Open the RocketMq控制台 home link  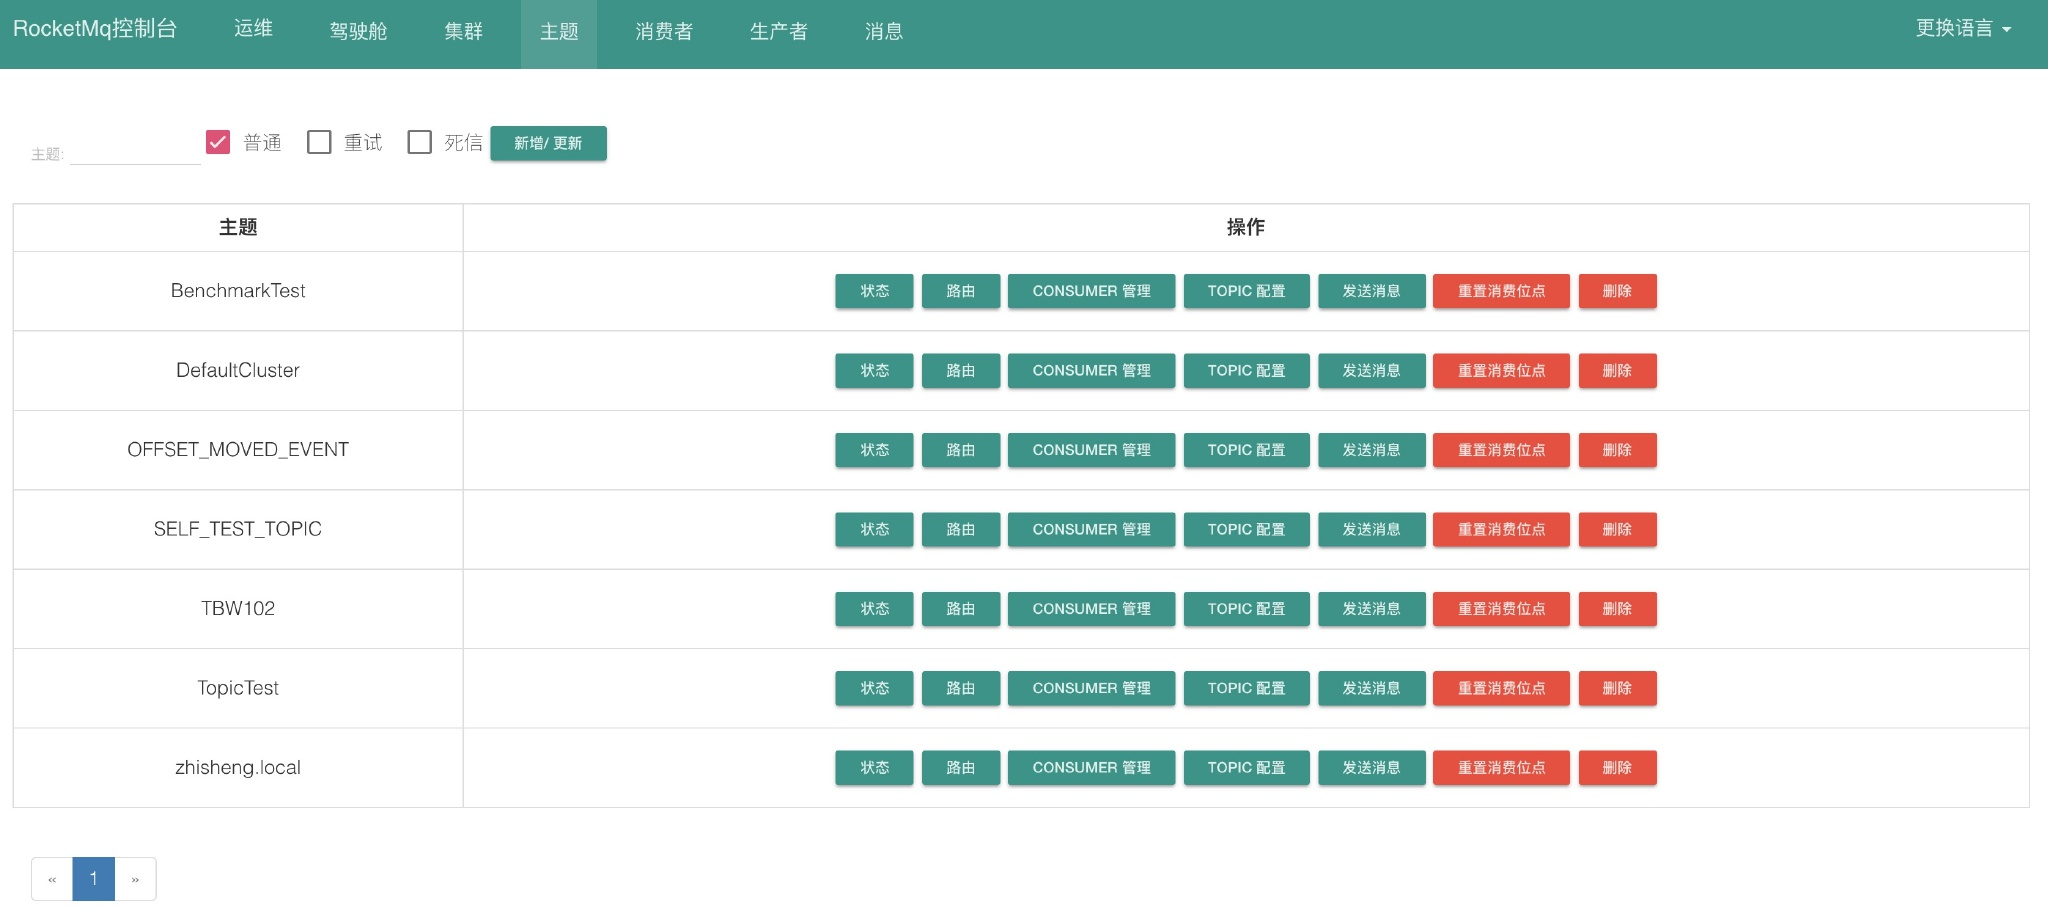tap(95, 29)
